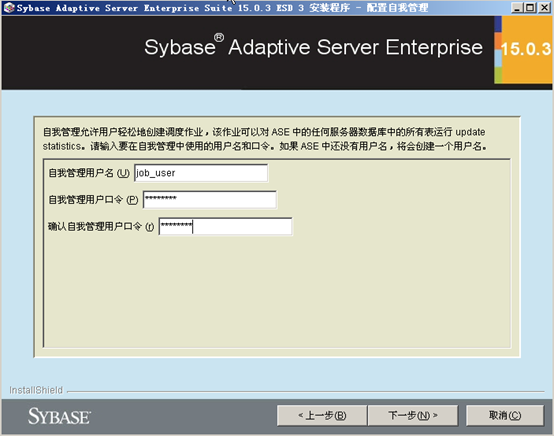This screenshot has height=436, width=554.
Task: Click the 自我管理用户口令 (P) label
Action: click(x=93, y=200)
